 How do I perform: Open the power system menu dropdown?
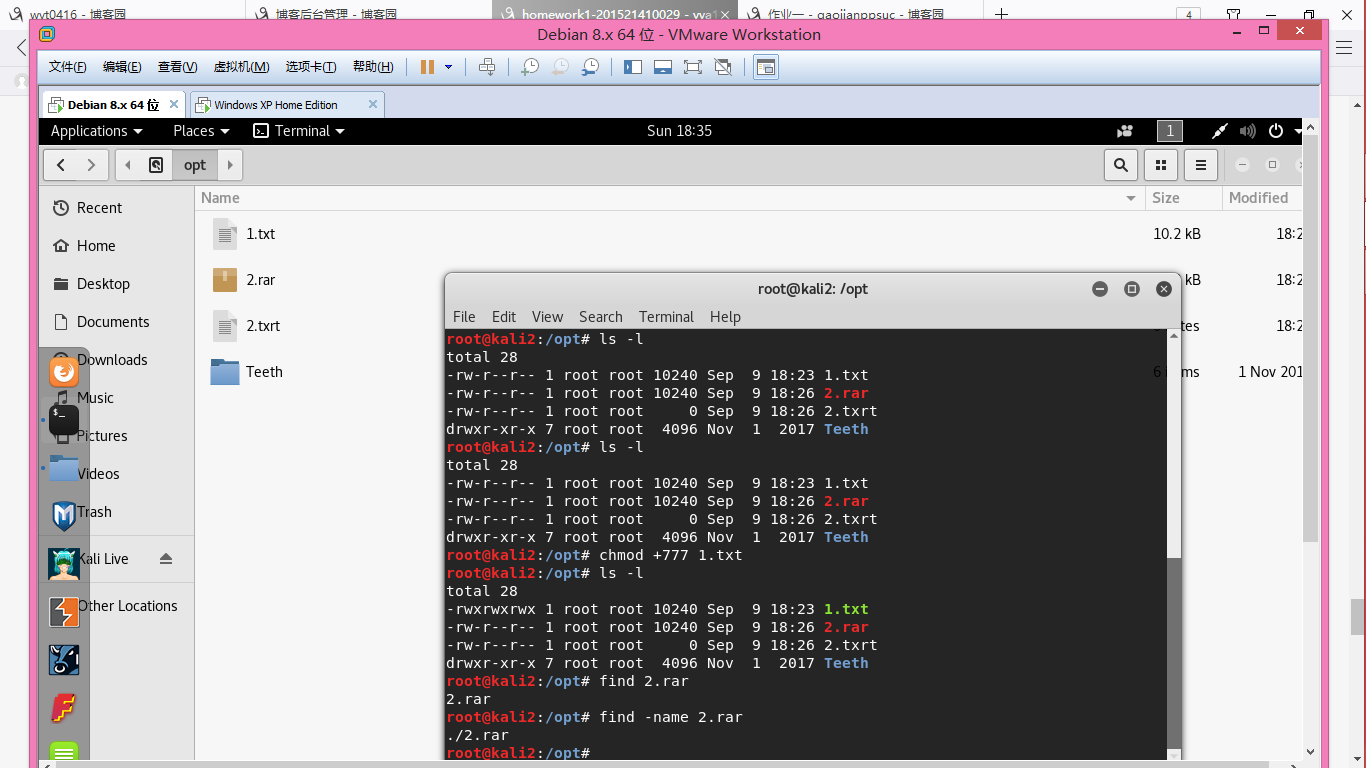coord(1286,131)
